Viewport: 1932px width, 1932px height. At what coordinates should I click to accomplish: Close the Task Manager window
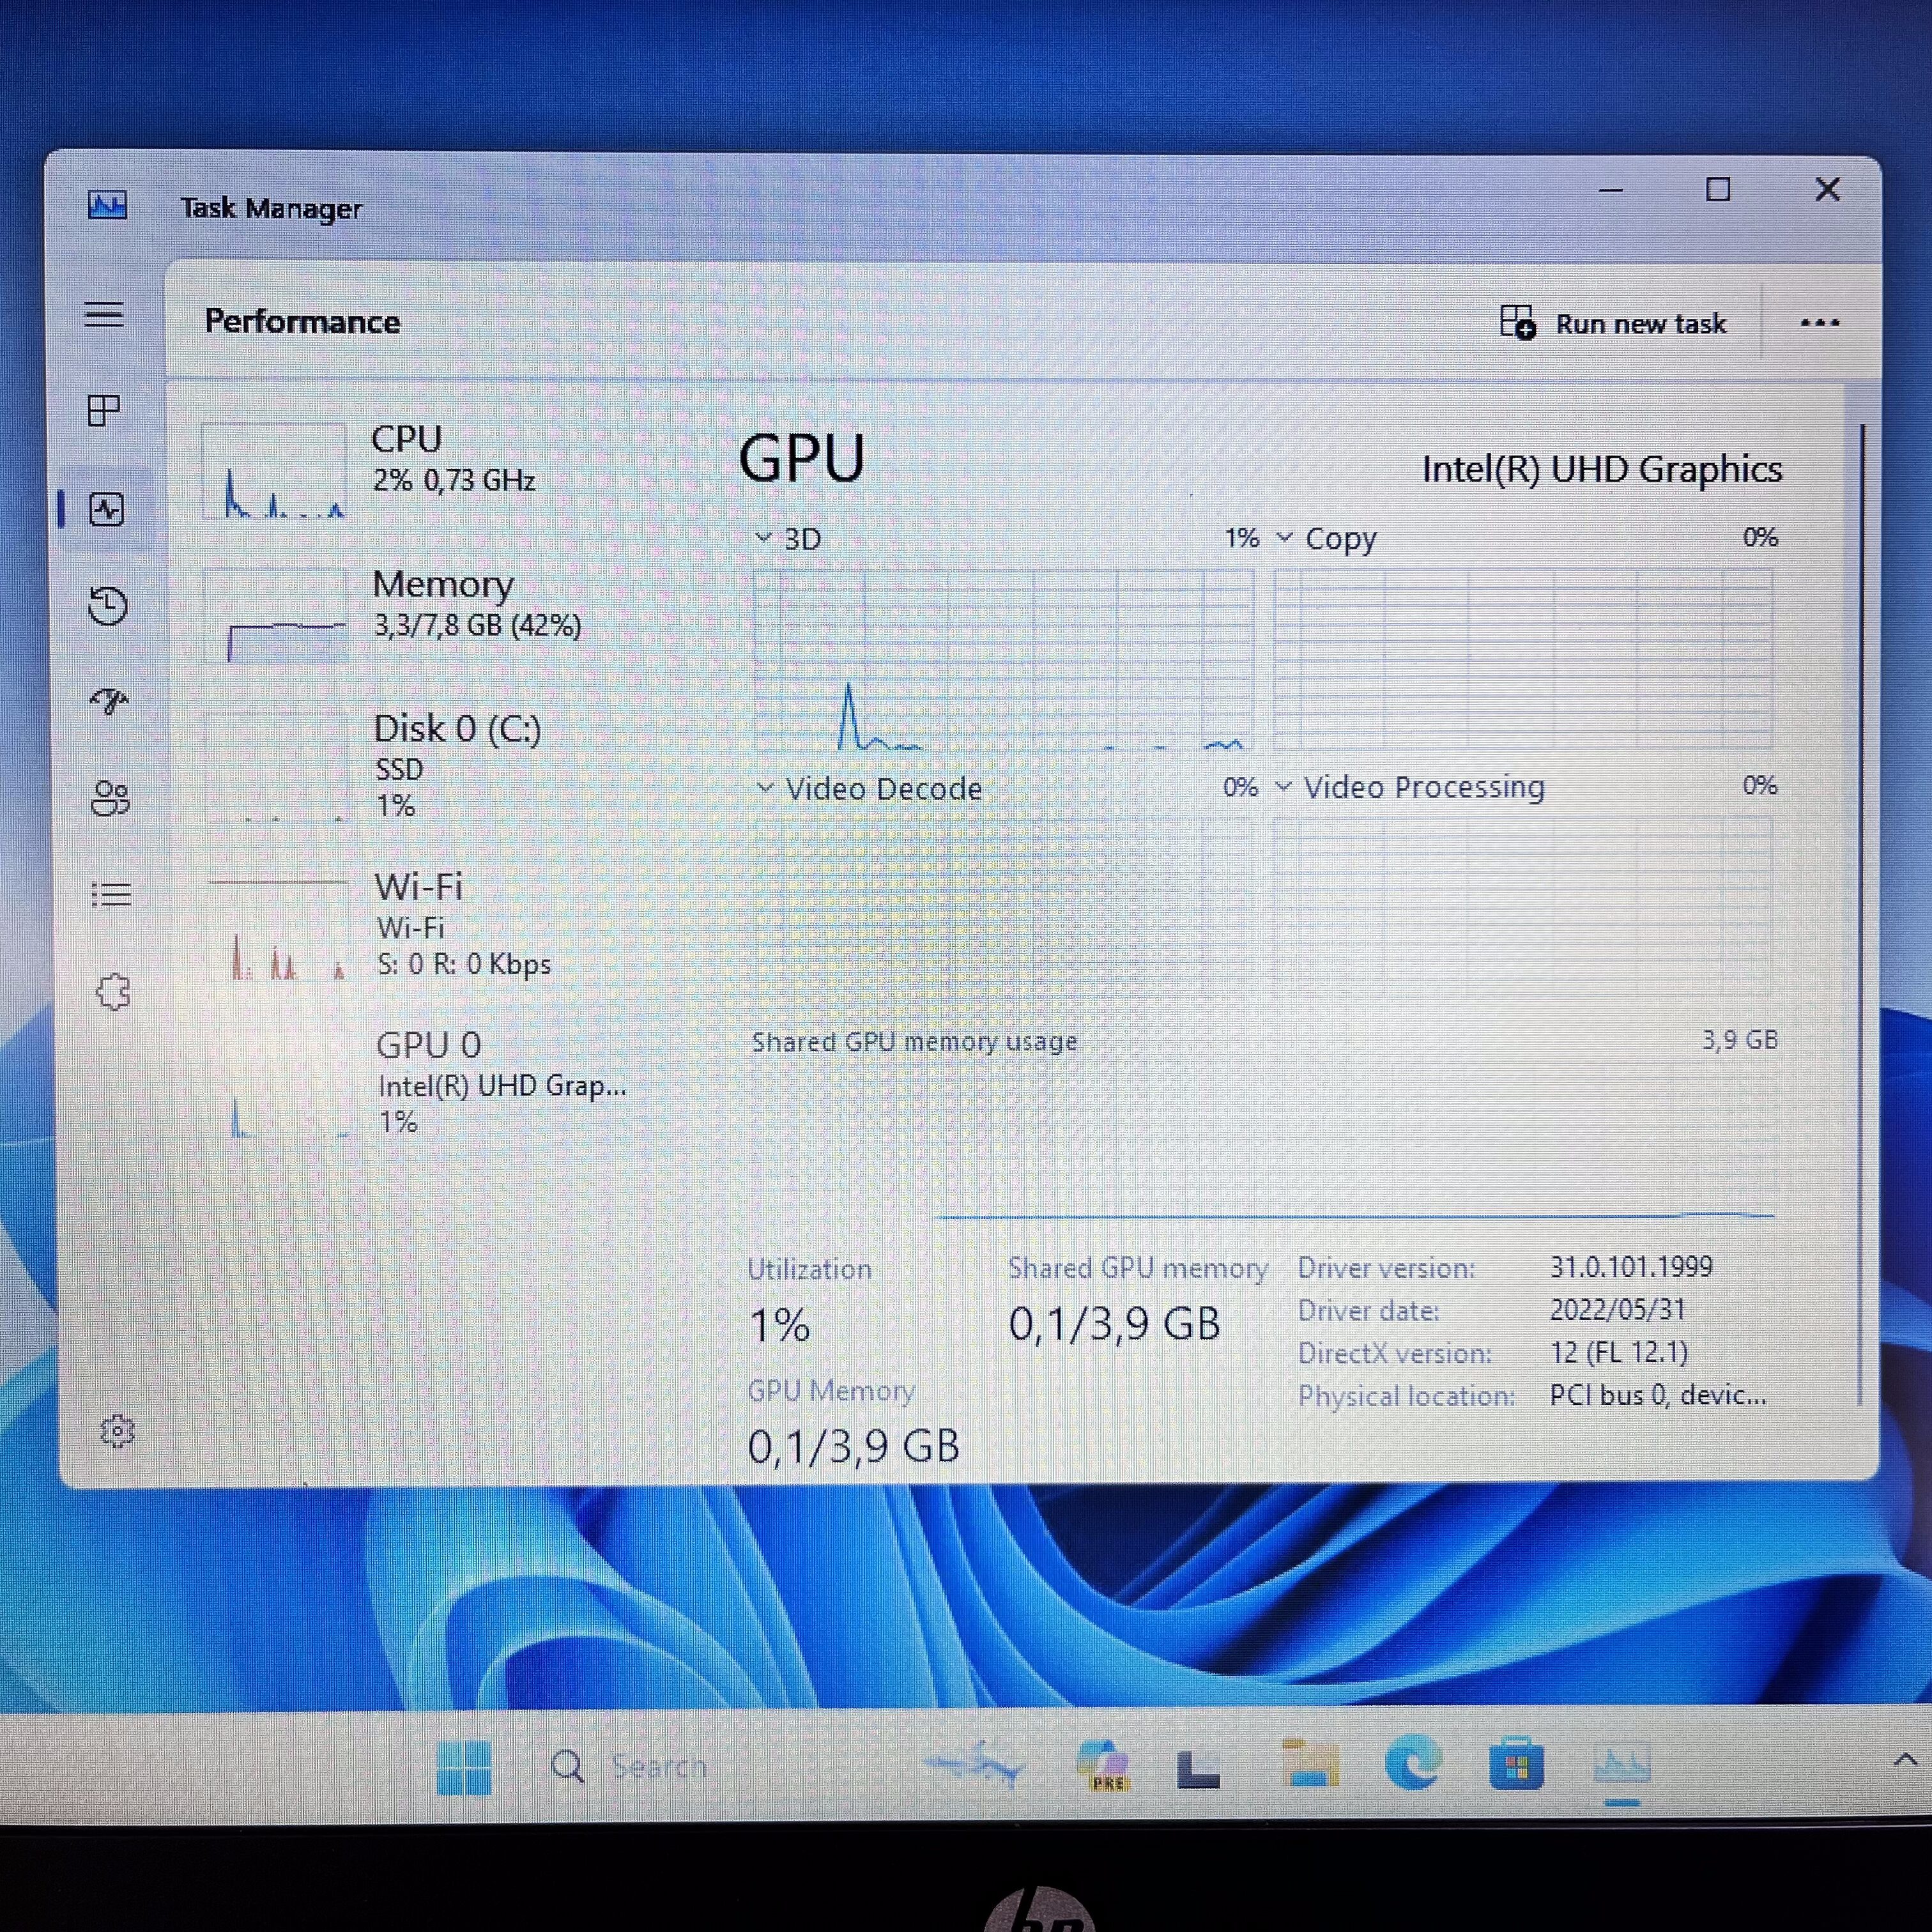tap(1827, 189)
